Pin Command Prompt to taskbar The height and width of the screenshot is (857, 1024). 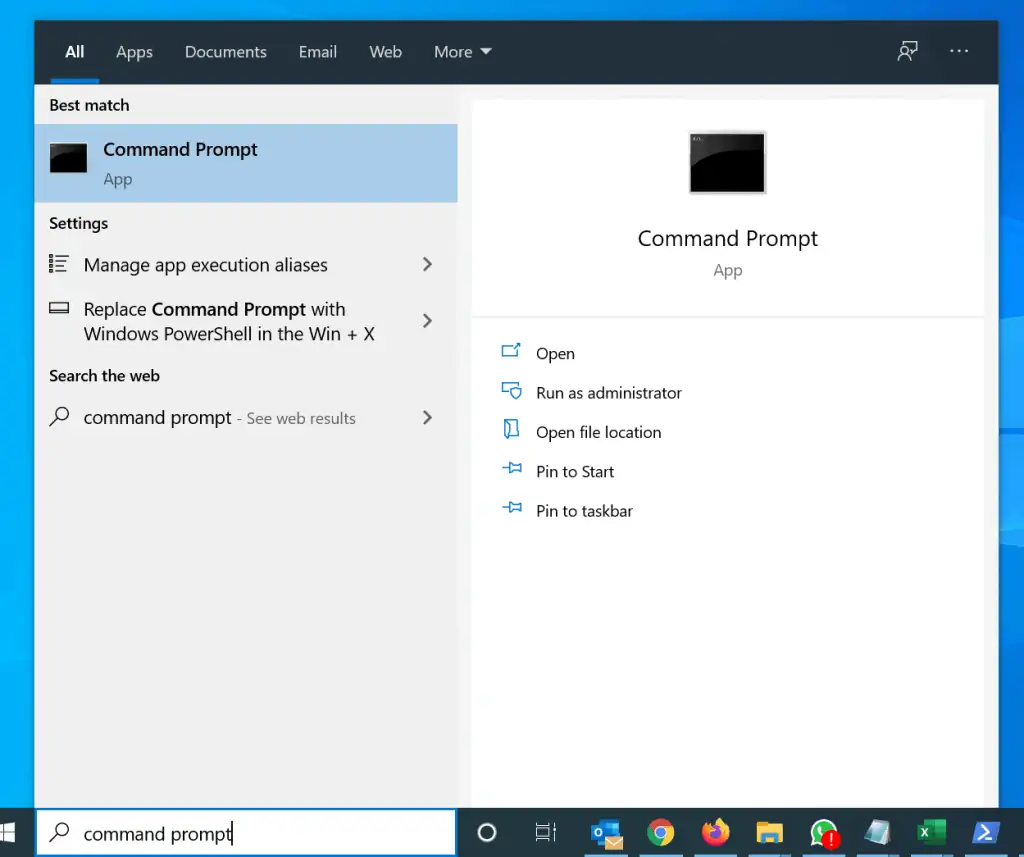click(x=584, y=511)
